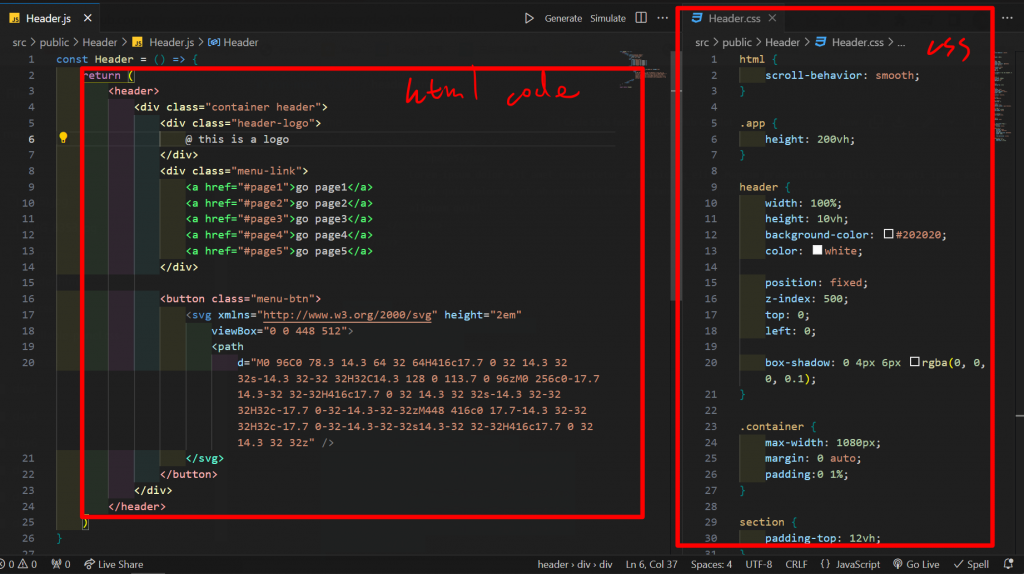Screen dimensions: 1024x574
Task: Click 'Header.js' file in left breadcrumb
Action: tap(171, 42)
